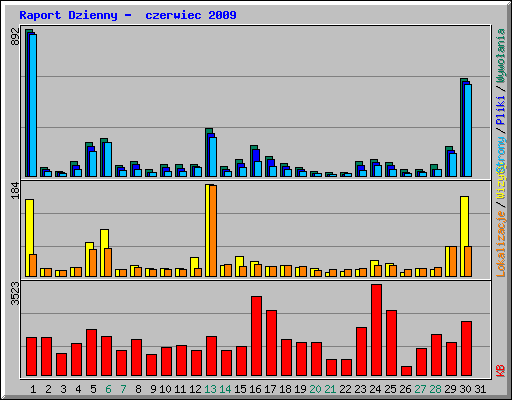Select the cyan Strony bar for day 30
This screenshot has width=512, height=400.
(x=468, y=130)
